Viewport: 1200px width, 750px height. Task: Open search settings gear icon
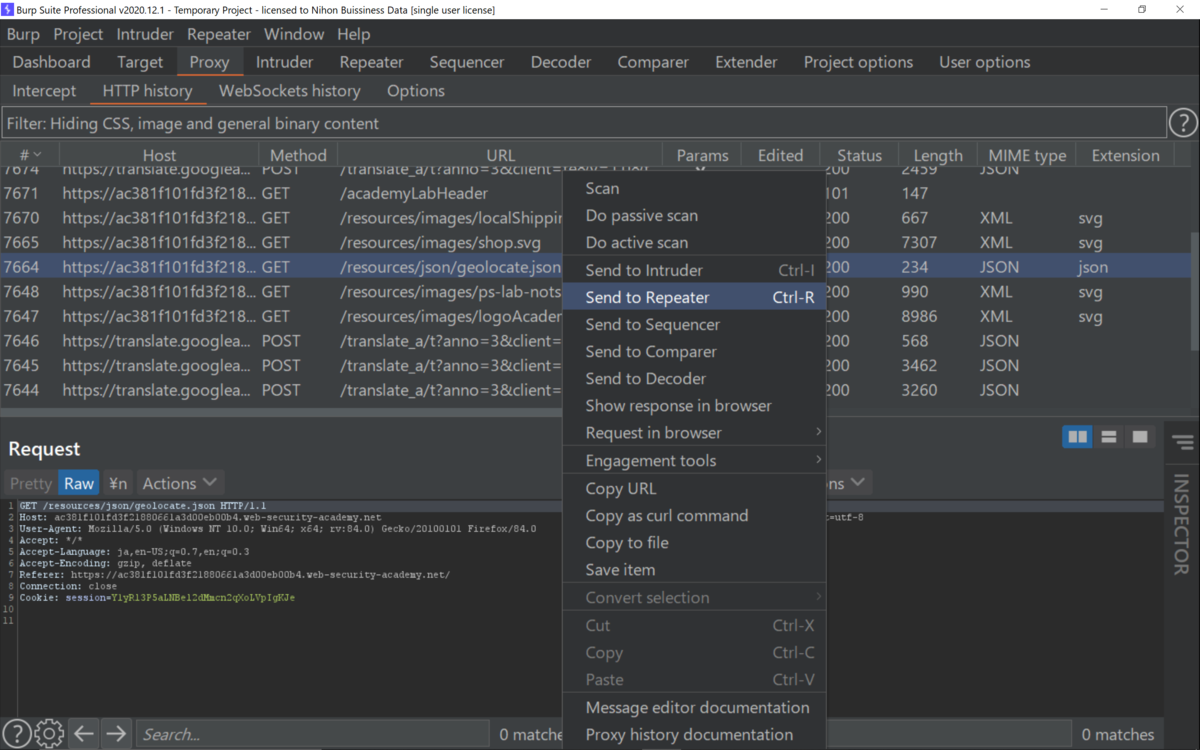pos(49,733)
